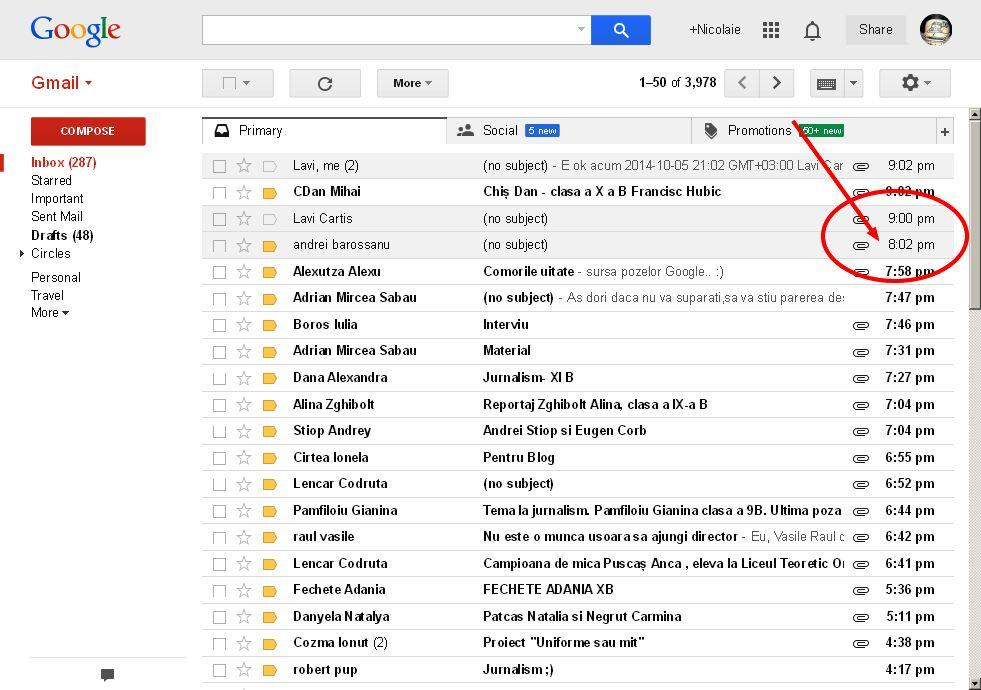Select the Boros Iulia email checkbox
The image size is (981, 690).
219,325
